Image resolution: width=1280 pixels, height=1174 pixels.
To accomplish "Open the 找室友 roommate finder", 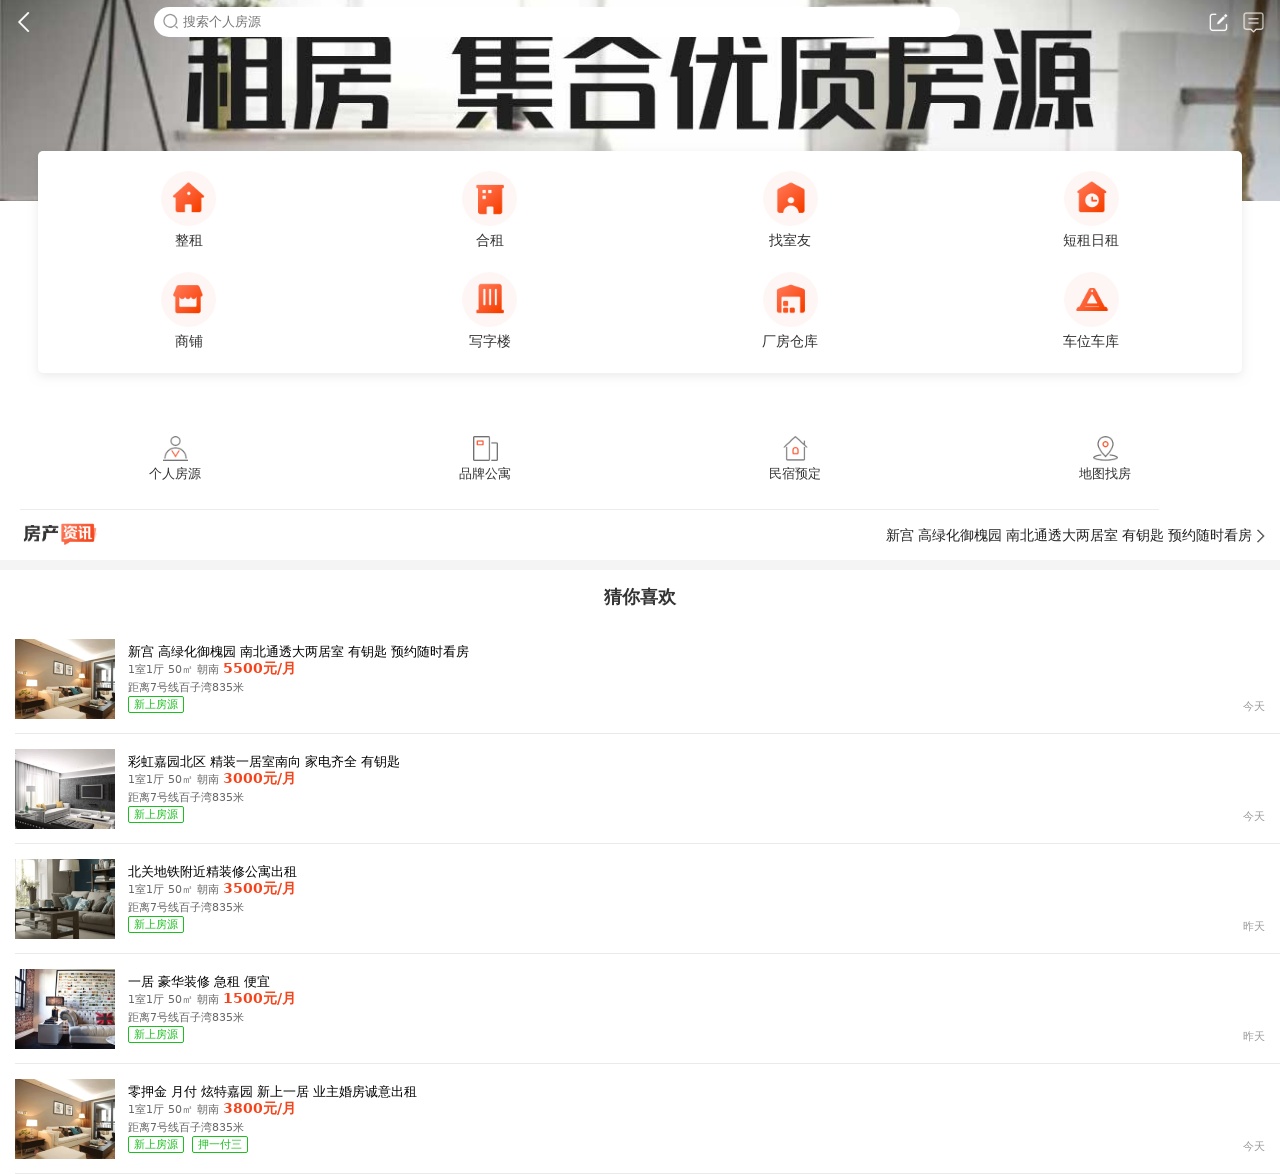I will 790,200.
